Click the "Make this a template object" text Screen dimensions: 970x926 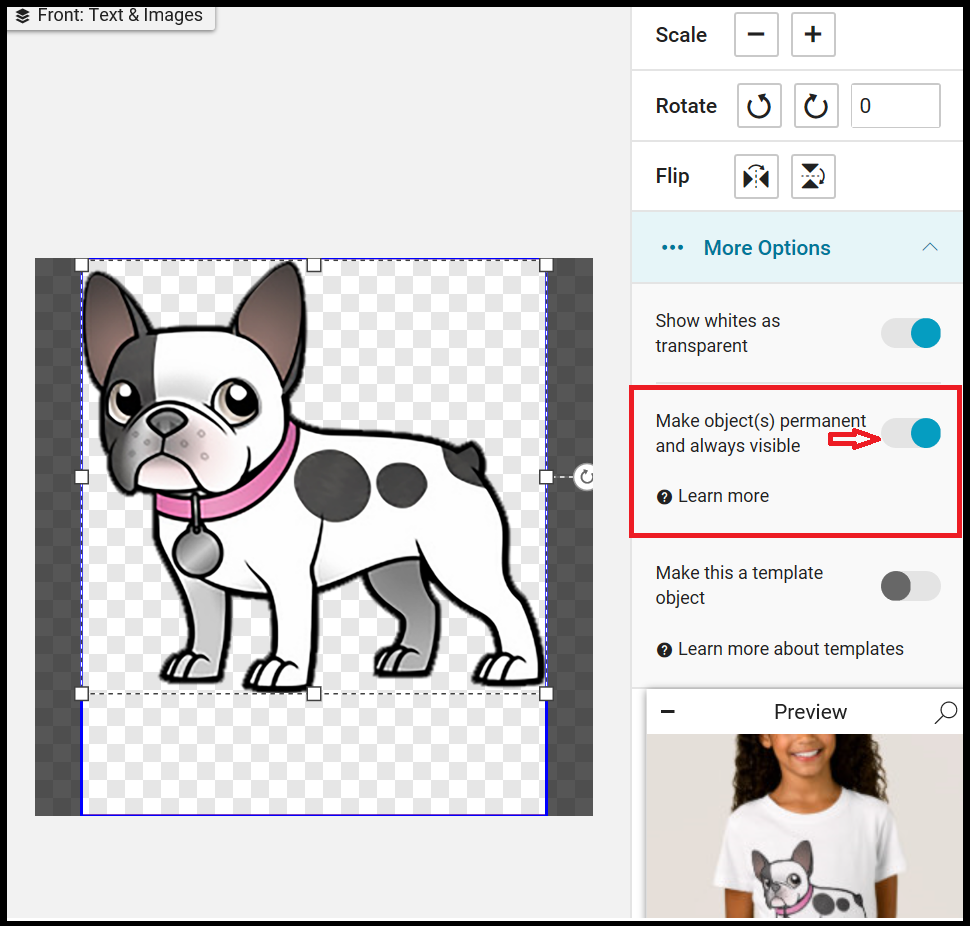[x=739, y=585]
